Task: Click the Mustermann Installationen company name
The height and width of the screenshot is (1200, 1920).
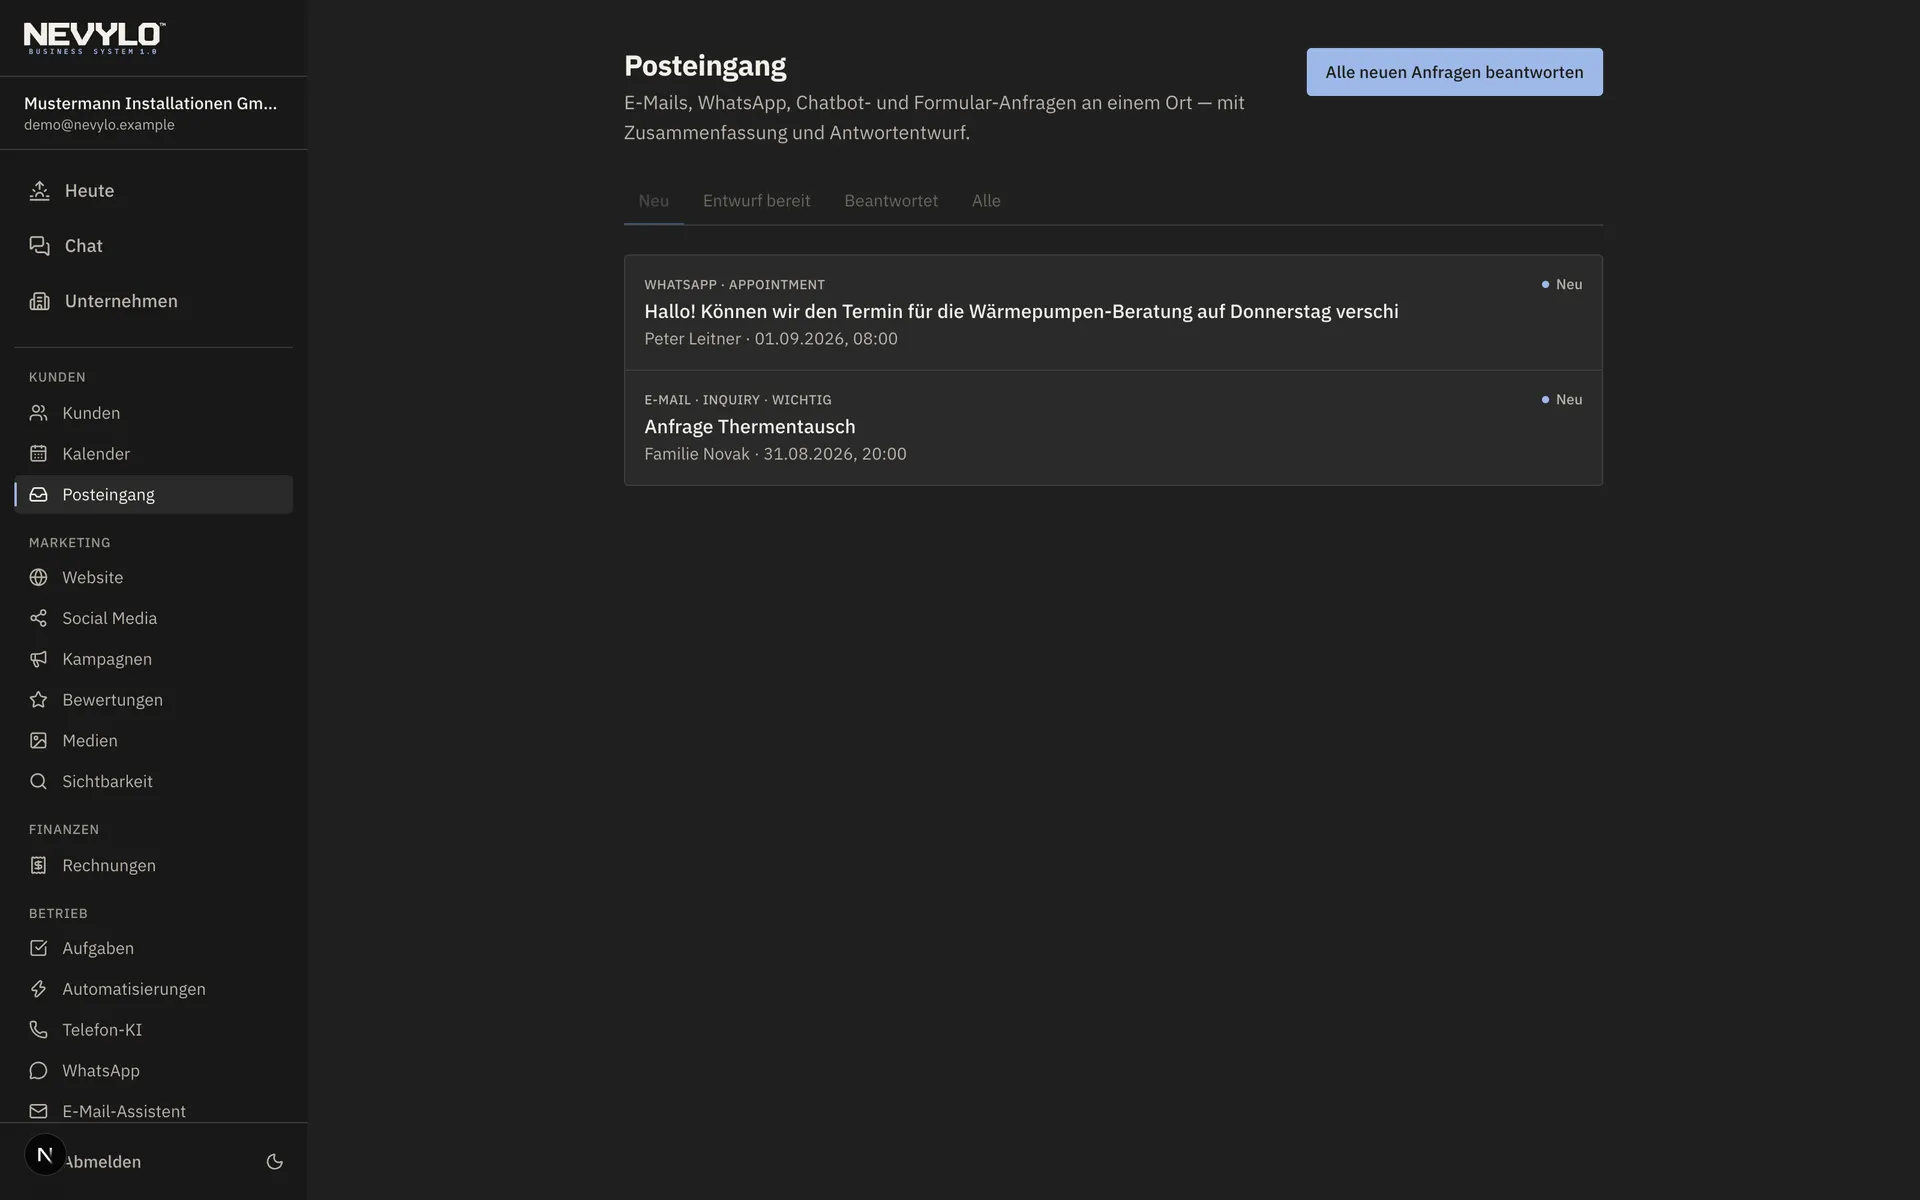Action: pyautogui.click(x=151, y=103)
